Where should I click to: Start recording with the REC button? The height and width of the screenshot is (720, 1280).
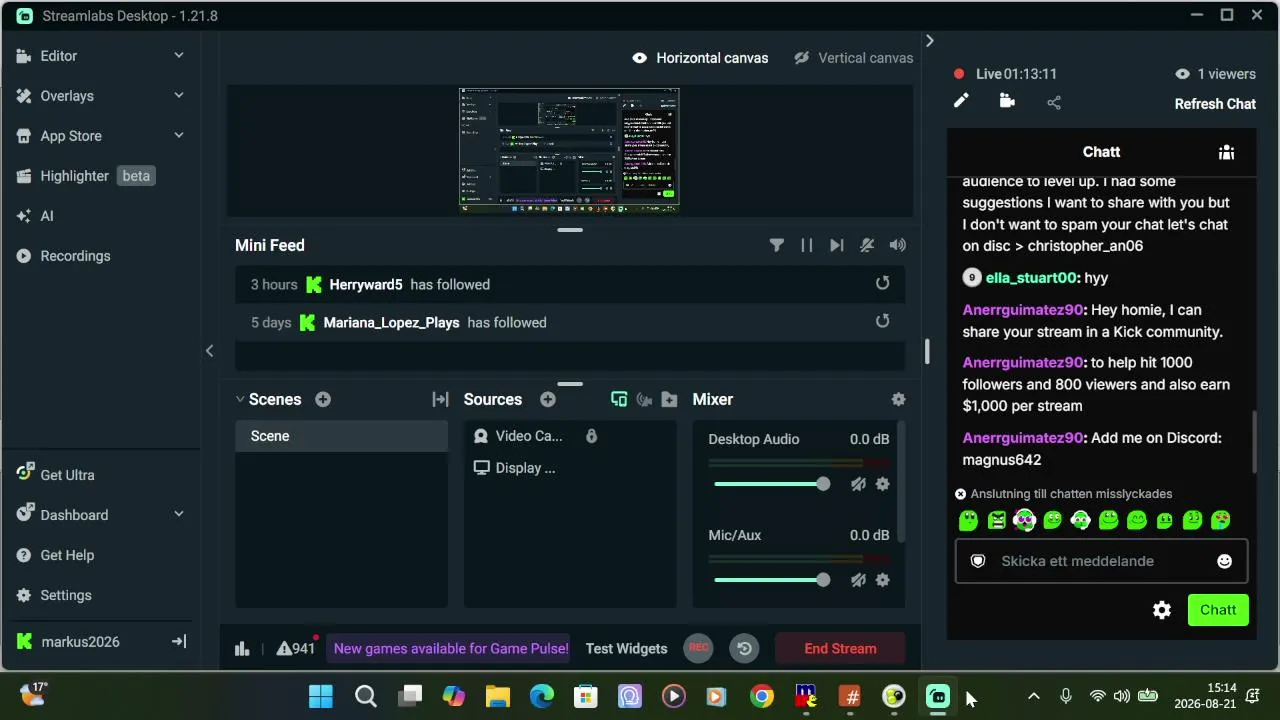coord(699,648)
